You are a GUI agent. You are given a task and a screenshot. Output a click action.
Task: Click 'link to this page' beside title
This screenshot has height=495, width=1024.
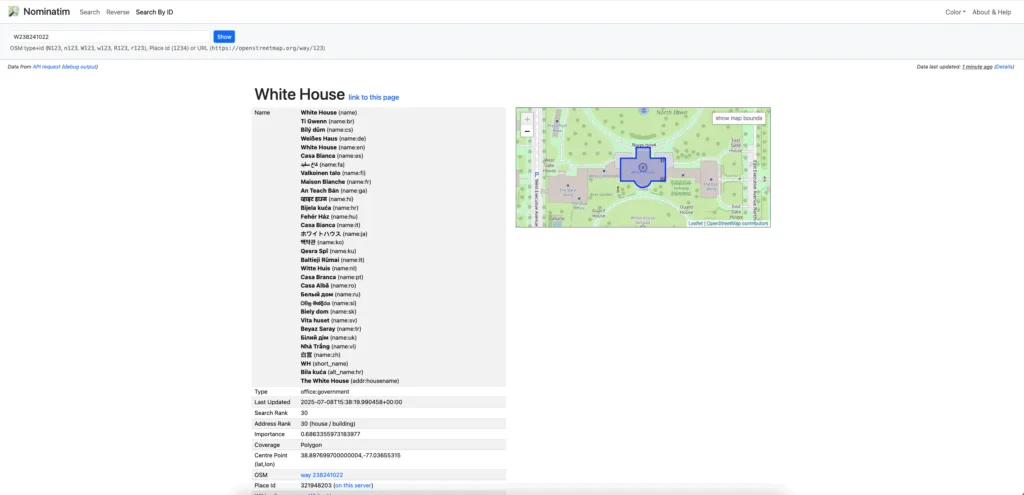click(373, 97)
